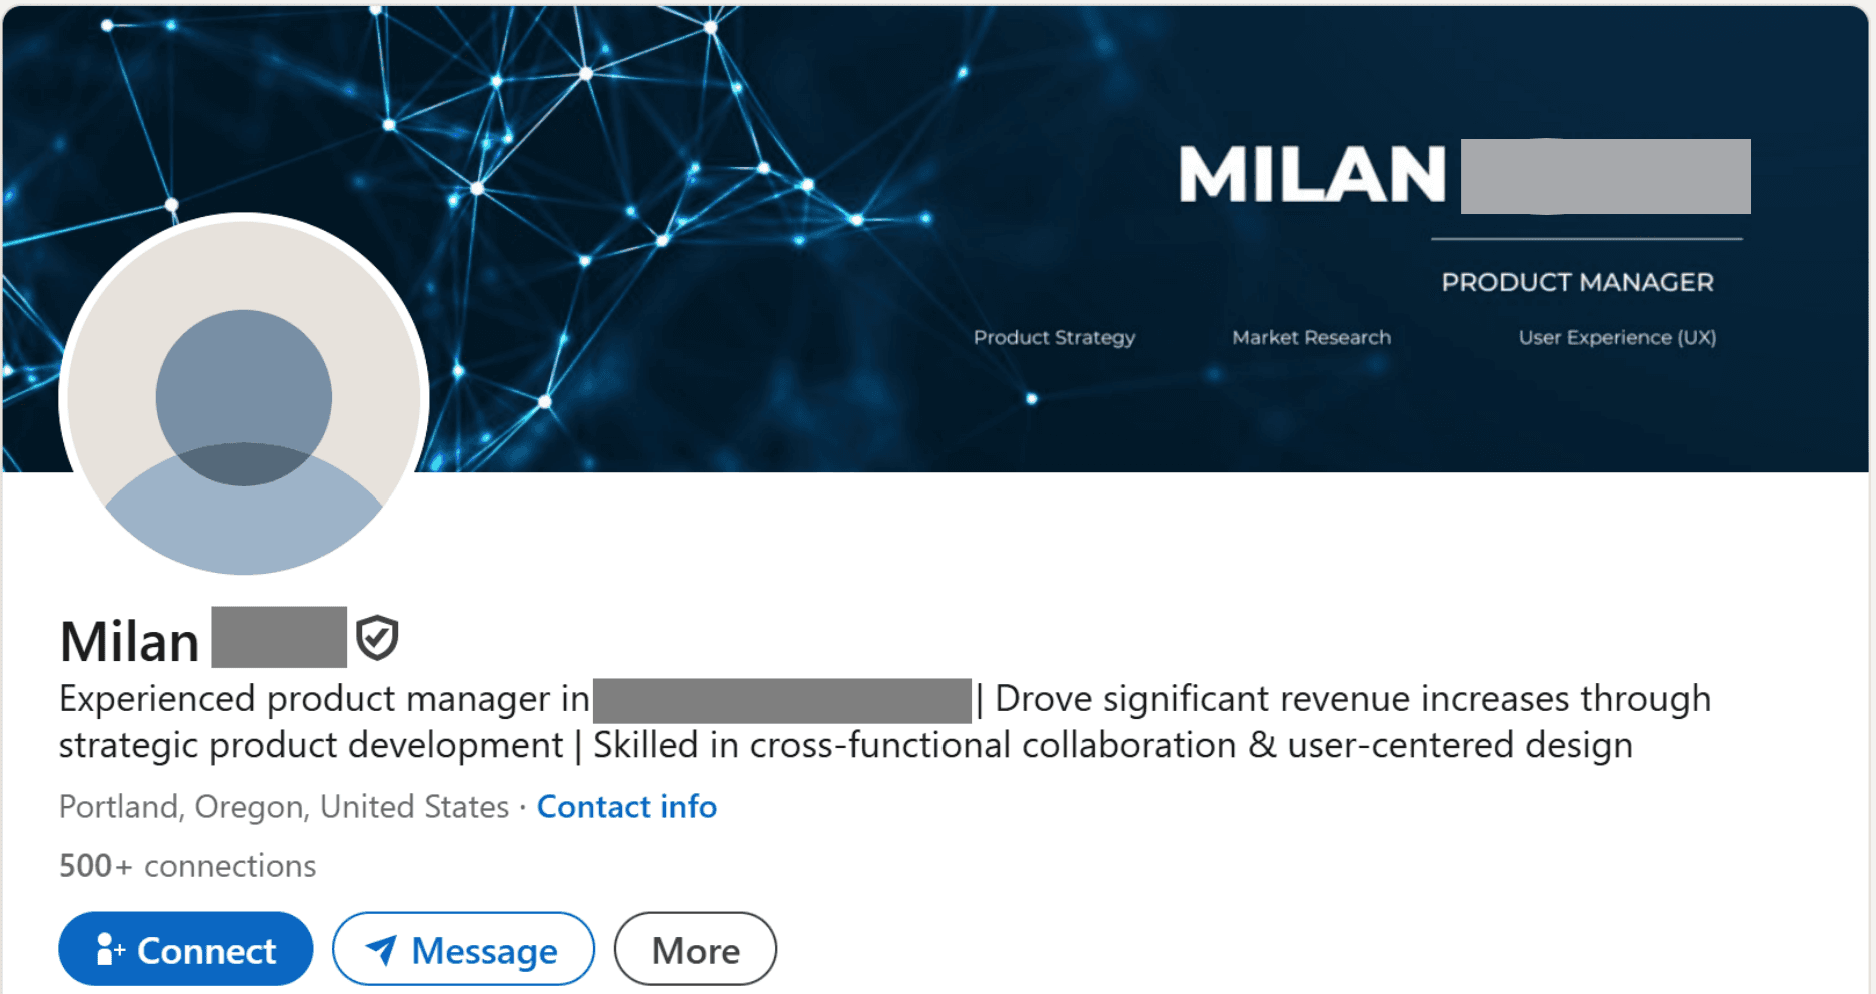Click User Experience (UX) banner label
The image size is (1876, 994).
click(1617, 337)
